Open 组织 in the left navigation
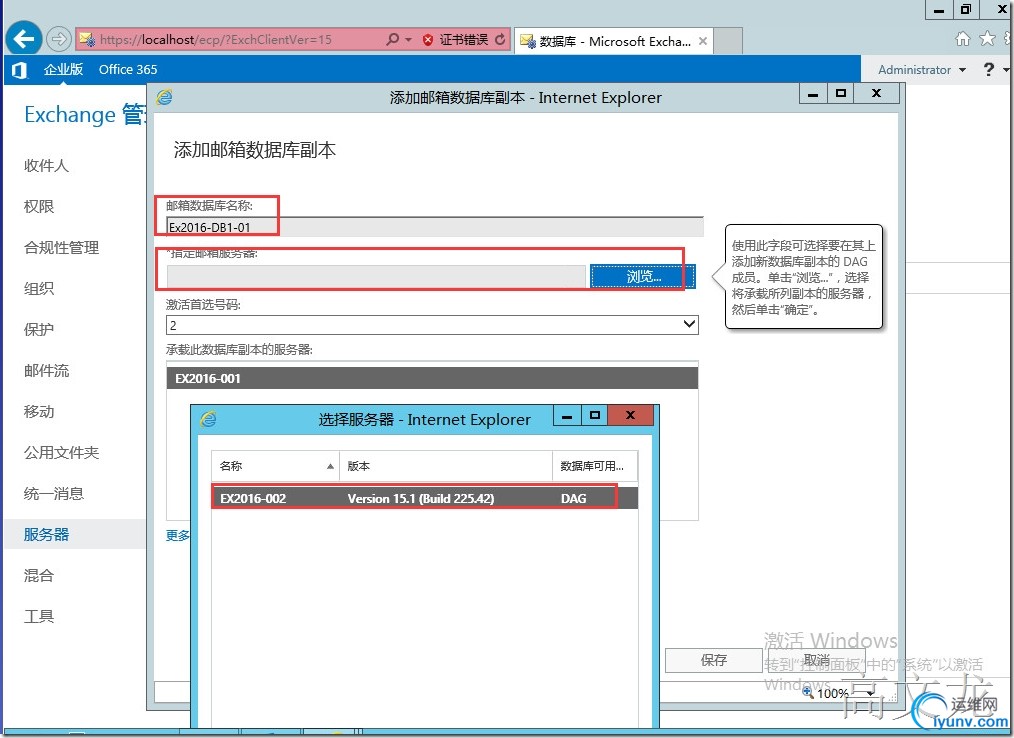The image size is (1014, 738). [x=39, y=288]
